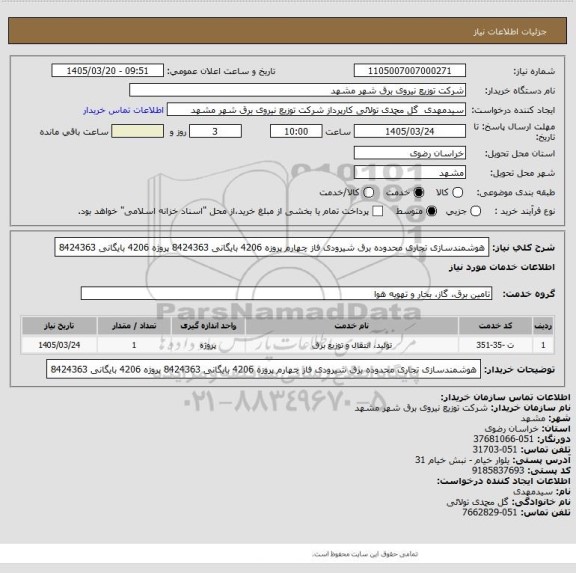Click the request creator name field
576x573 pixels.
point(316,110)
